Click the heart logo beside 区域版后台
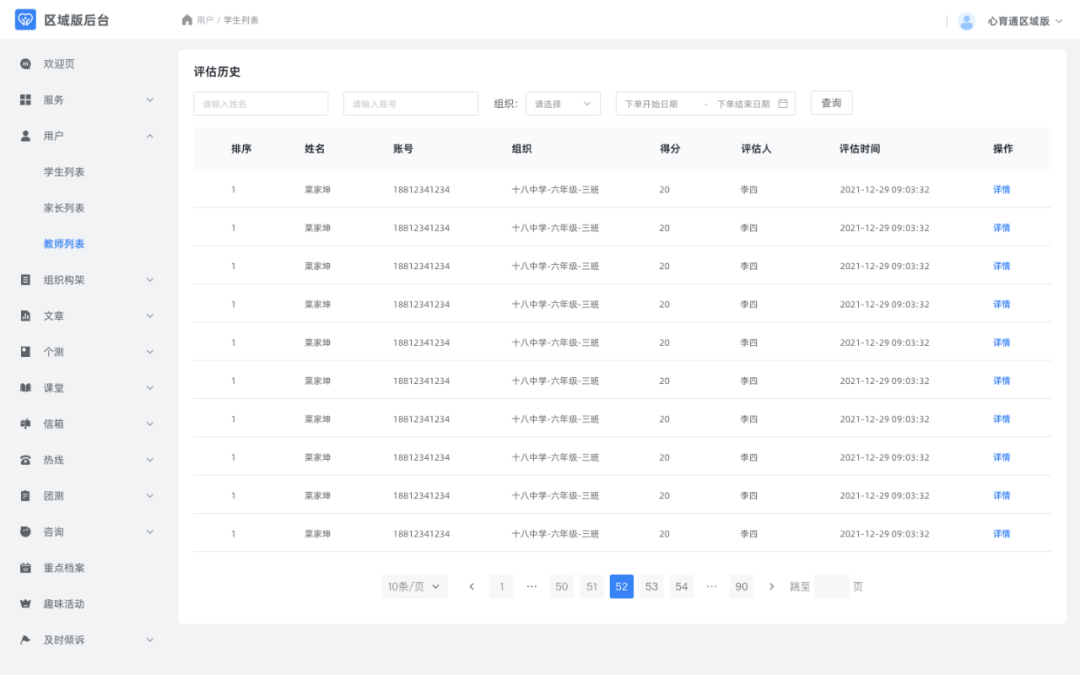Viewport: 1080px width, 675px height. 25,20
